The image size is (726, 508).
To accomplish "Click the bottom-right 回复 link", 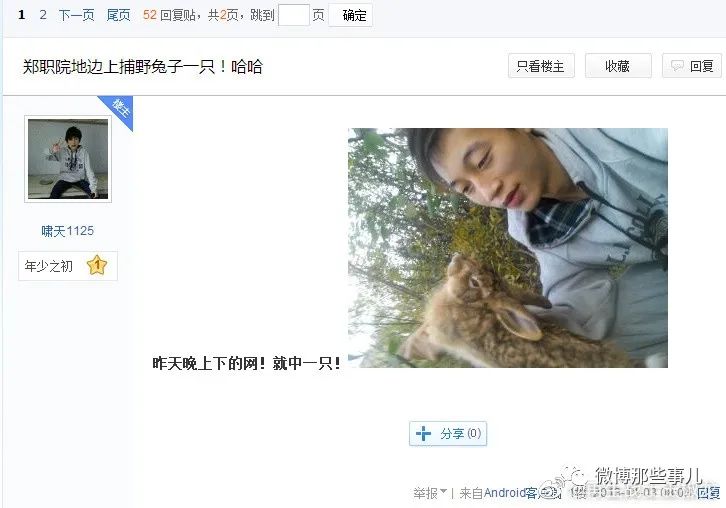I will click(709, 492).
